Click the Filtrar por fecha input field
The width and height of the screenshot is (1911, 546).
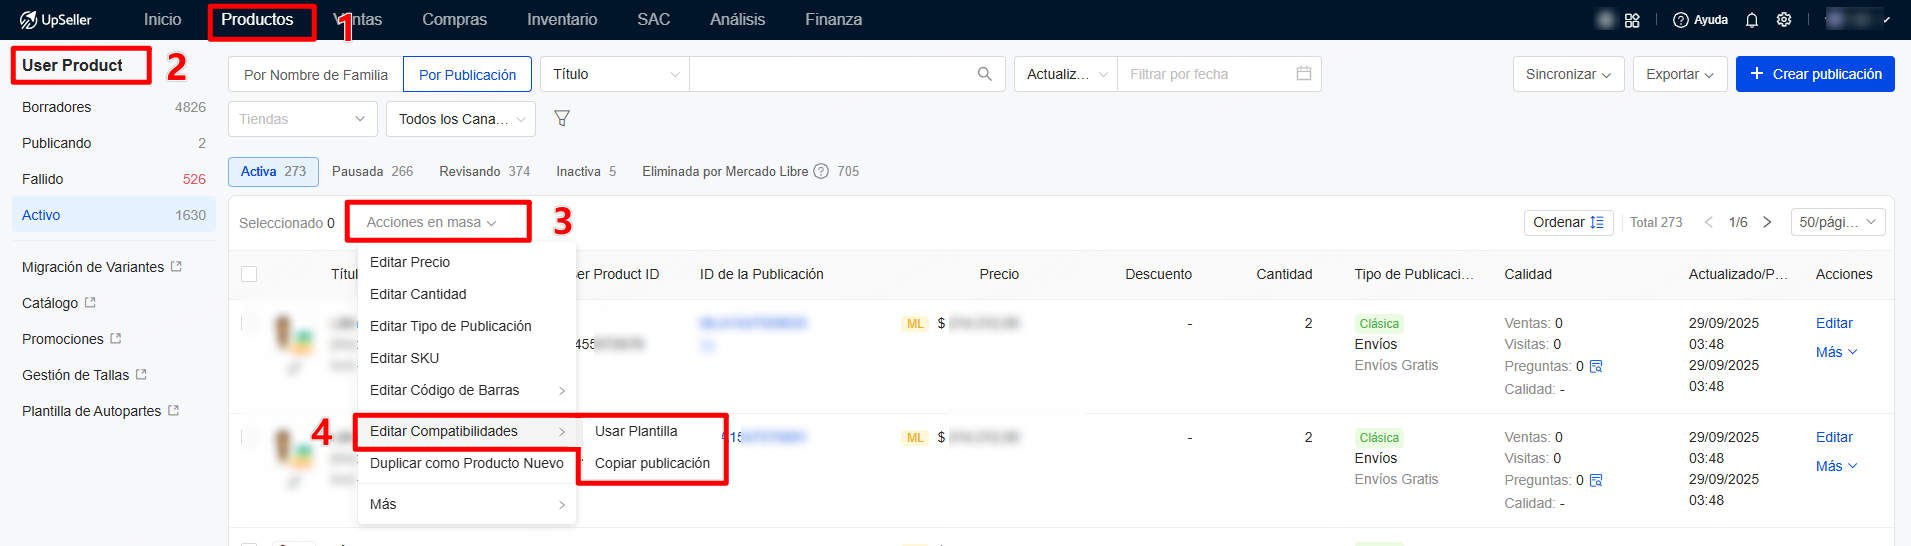1205,74
